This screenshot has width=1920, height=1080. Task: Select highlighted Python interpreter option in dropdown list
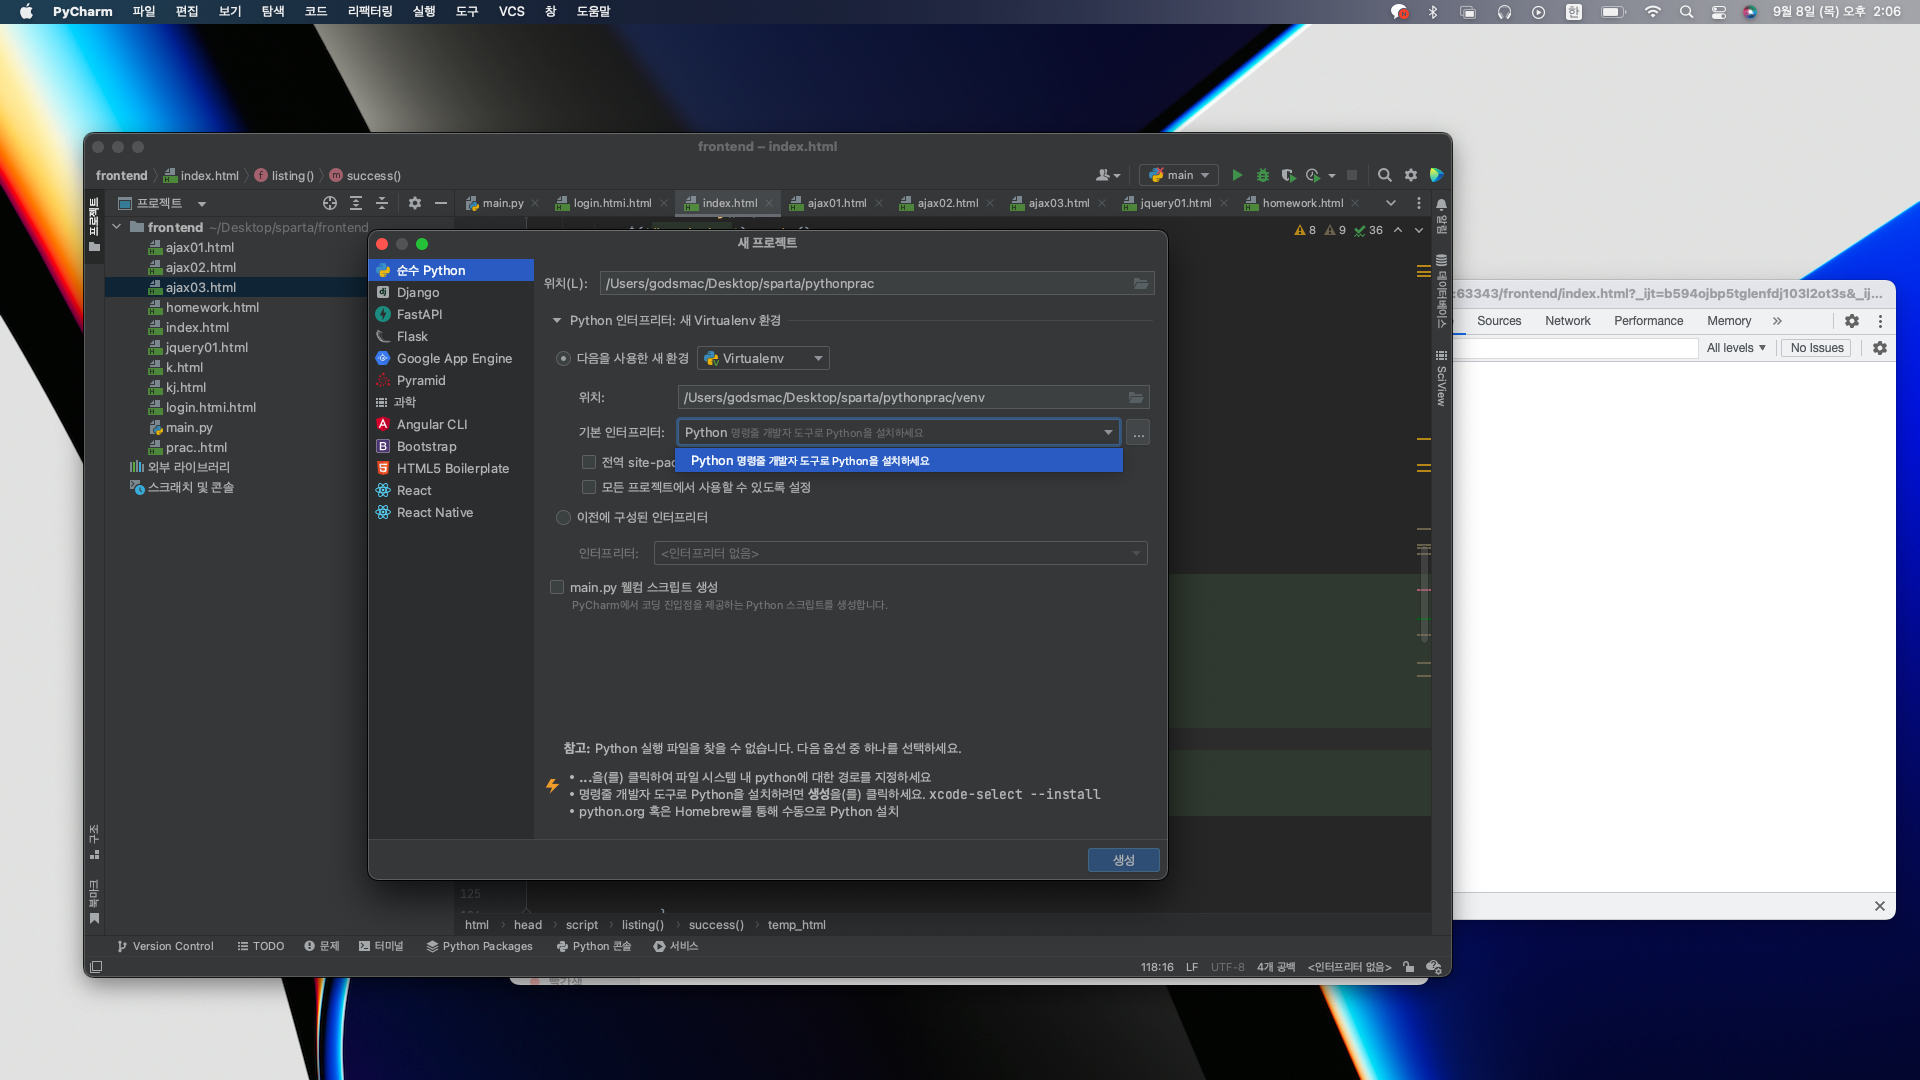pyautogui.click(x=899, y=461)
